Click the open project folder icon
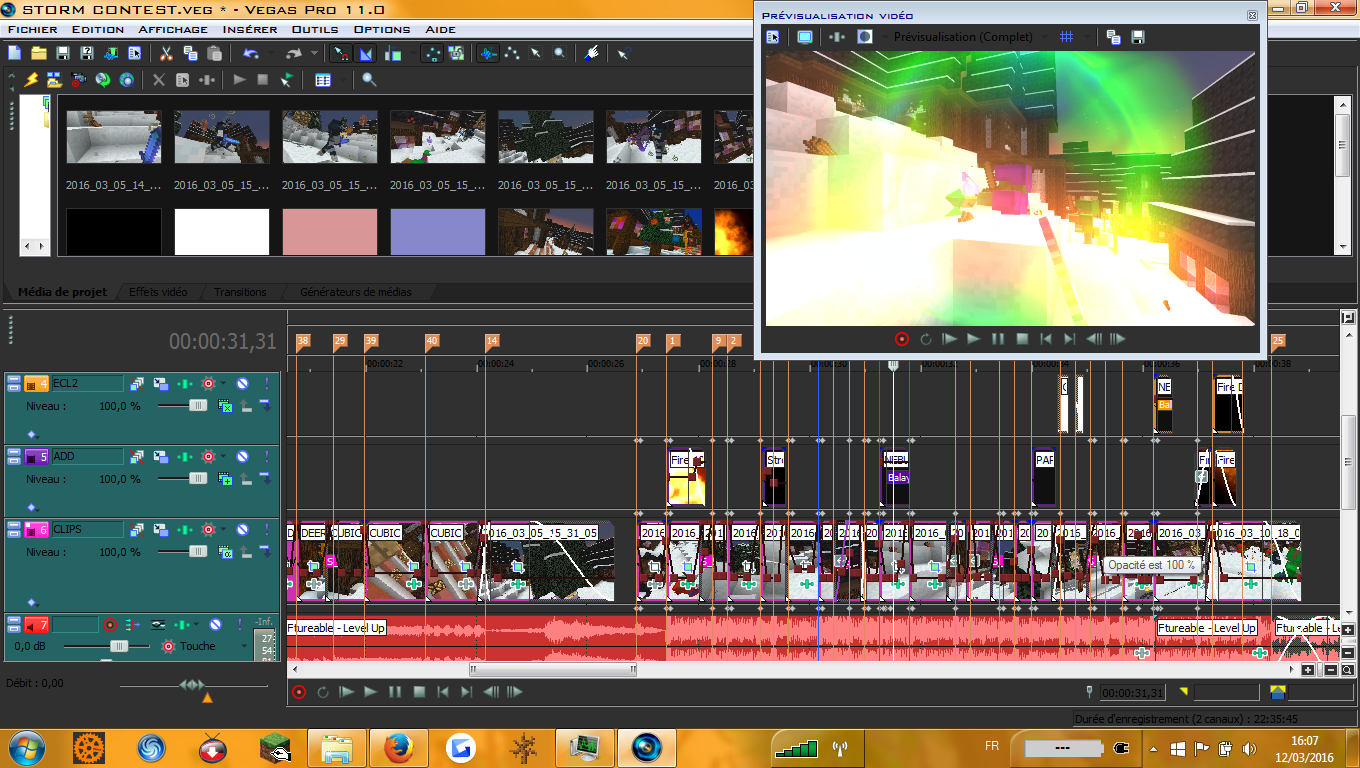Image resolution: width=1360 pixels, height=768 pixels. pos(39,53)
